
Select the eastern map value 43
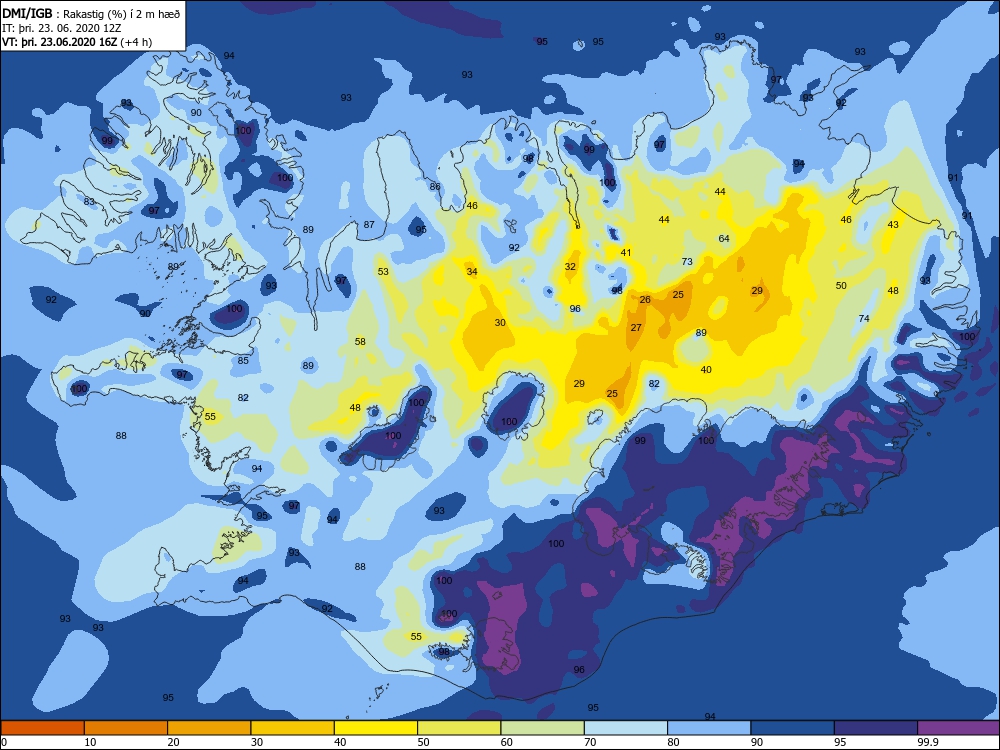[x=893, y=224]
